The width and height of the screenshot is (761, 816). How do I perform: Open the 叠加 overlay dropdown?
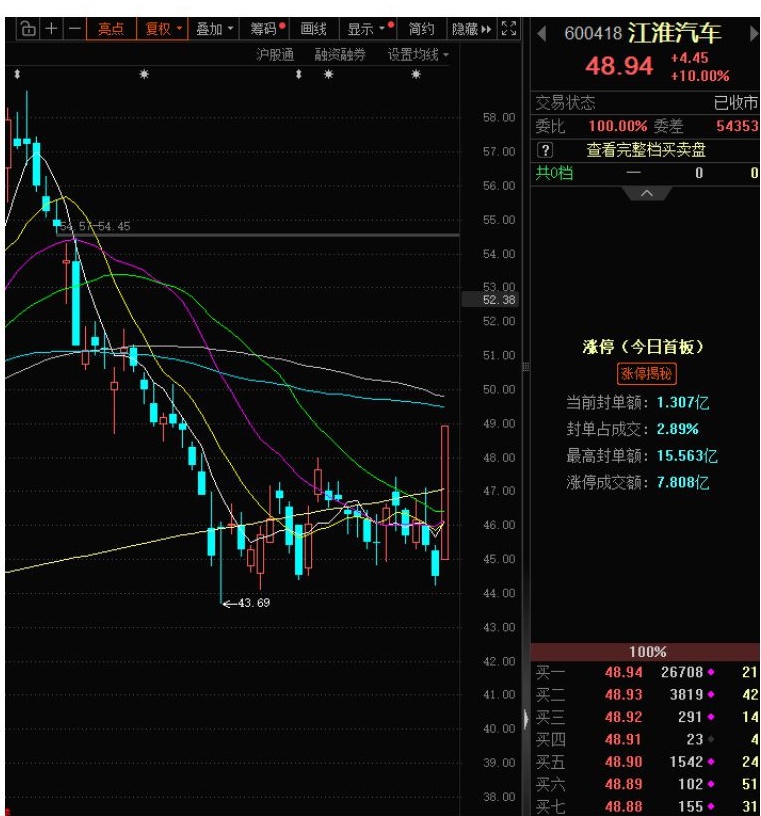(214, 29)
